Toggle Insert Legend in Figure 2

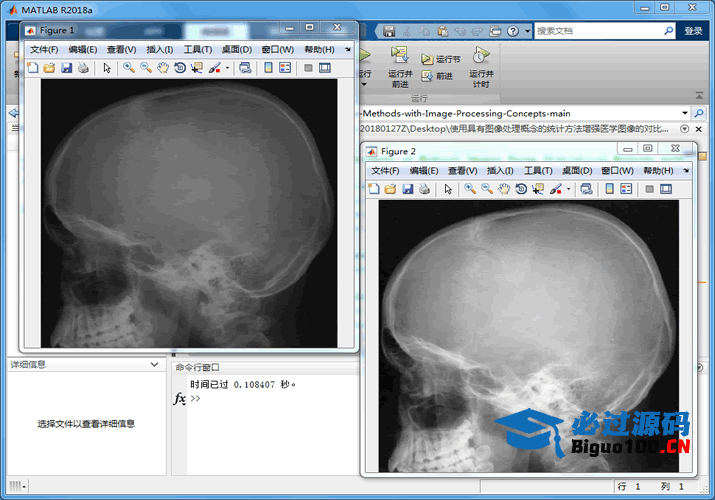pos(626,189)
